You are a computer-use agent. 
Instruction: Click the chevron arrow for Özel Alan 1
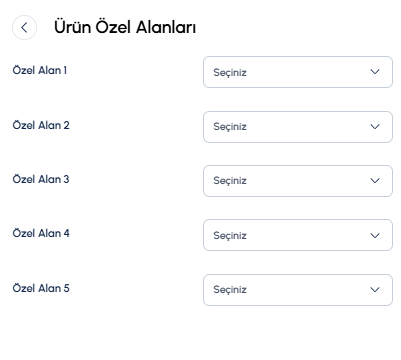point(375,72)
